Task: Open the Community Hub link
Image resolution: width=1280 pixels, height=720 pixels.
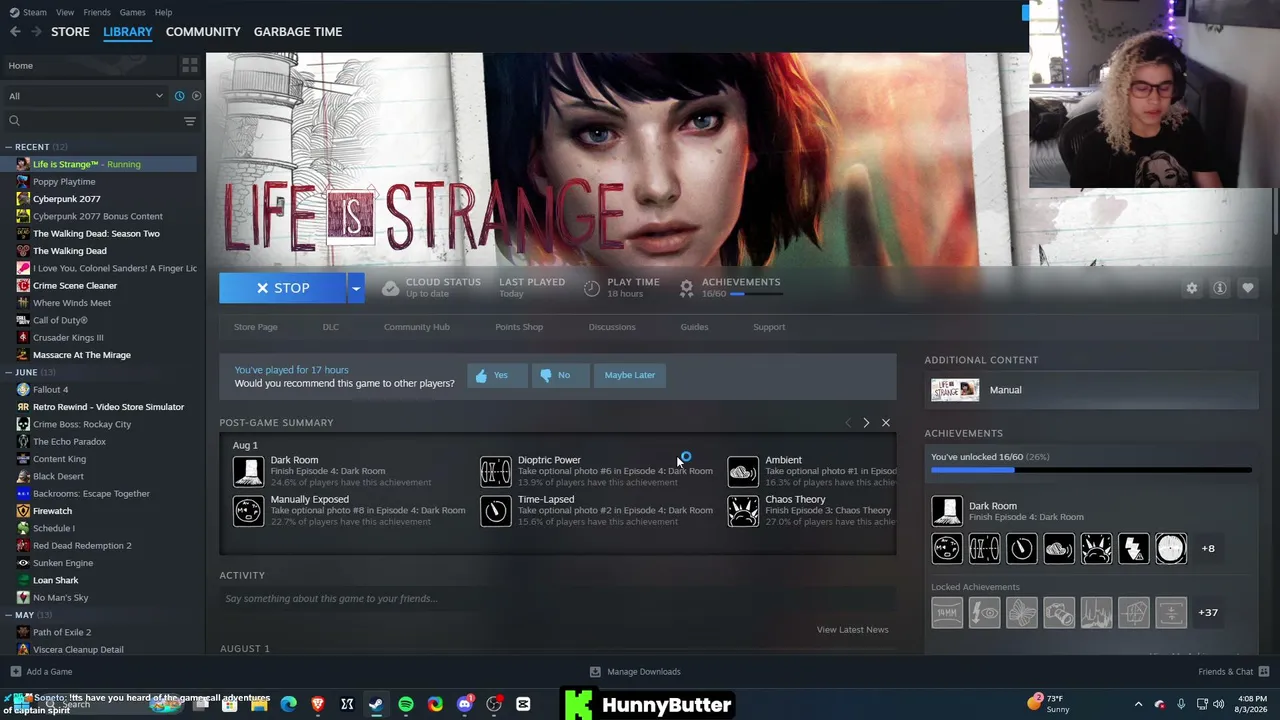Action: point(417,327)
